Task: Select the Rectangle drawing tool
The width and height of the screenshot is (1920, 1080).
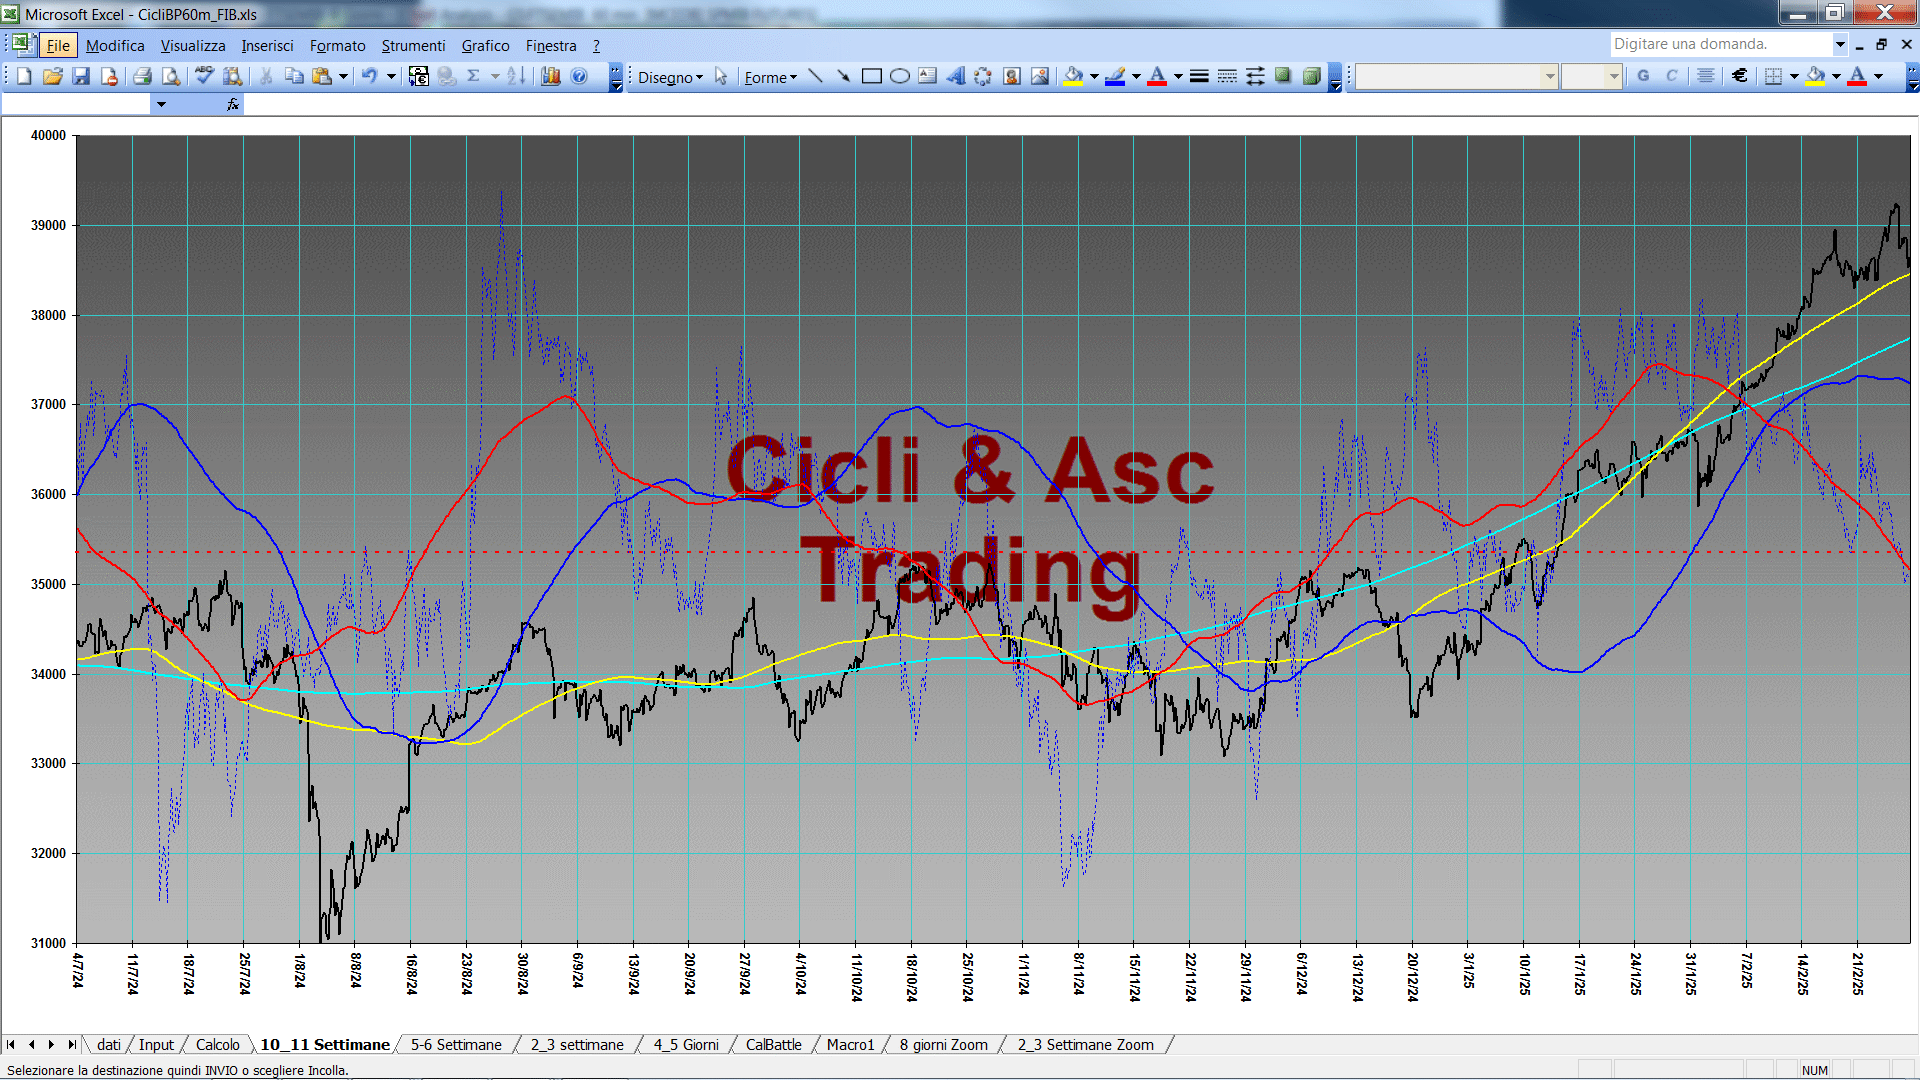Action: click(871, 76)
